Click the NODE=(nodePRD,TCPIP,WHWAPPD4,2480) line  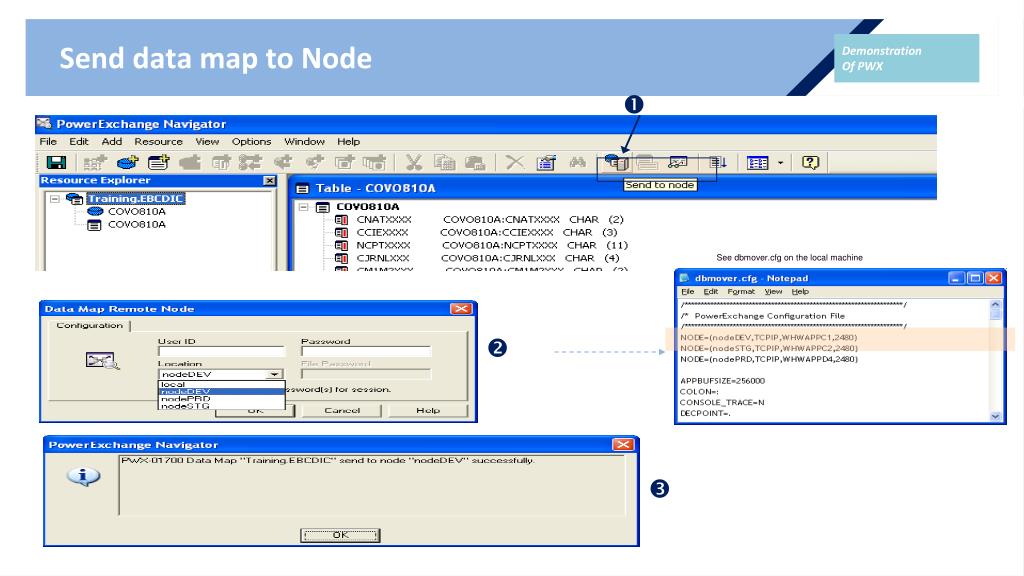pyautogui.click(x=769, y=359)
